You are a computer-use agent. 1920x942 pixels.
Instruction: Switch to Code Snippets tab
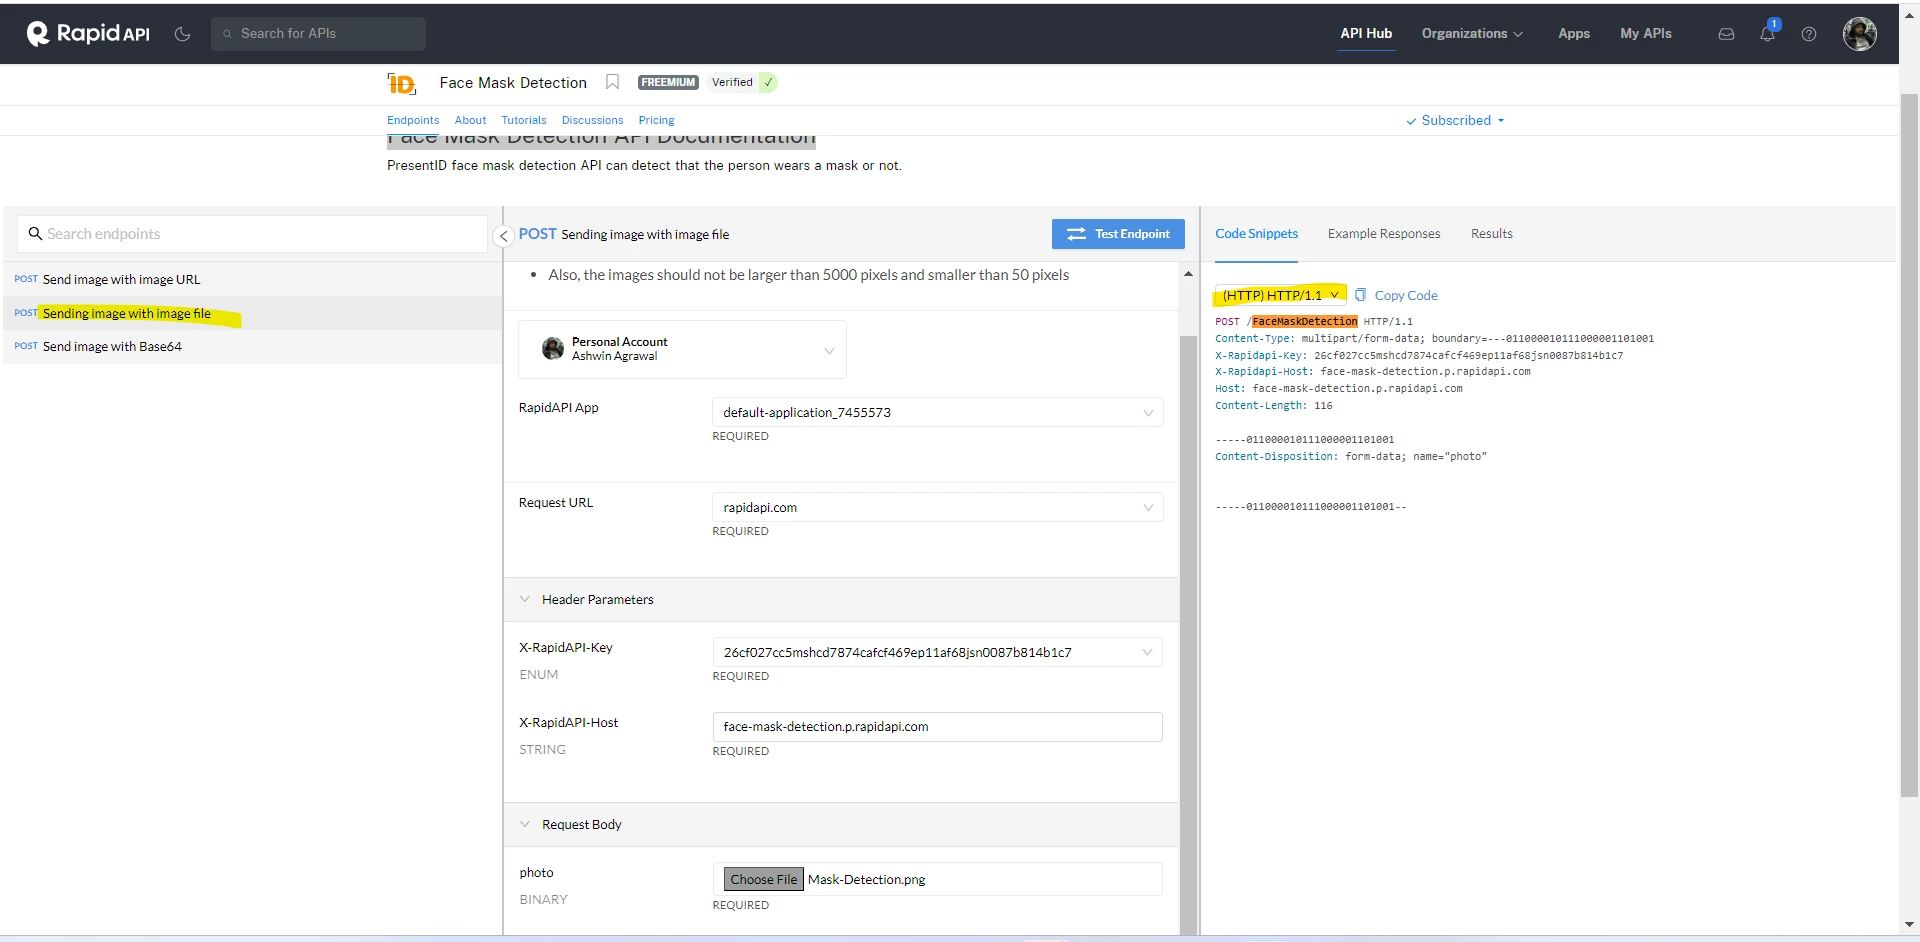click(1256, 234)
